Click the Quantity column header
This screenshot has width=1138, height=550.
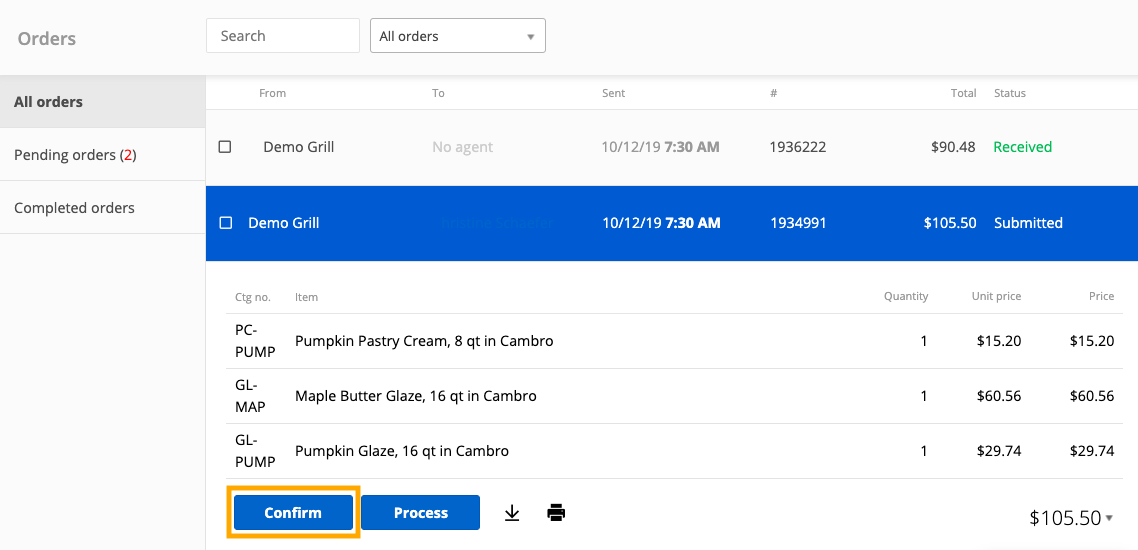tap(906, 296)
